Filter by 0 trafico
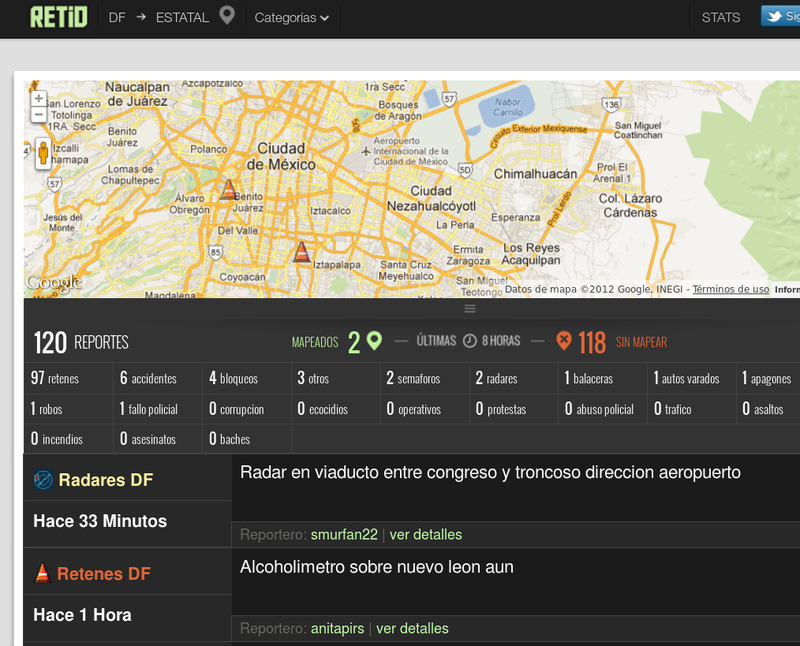This screenshot has height=646, width=800. tap(692, 409)
